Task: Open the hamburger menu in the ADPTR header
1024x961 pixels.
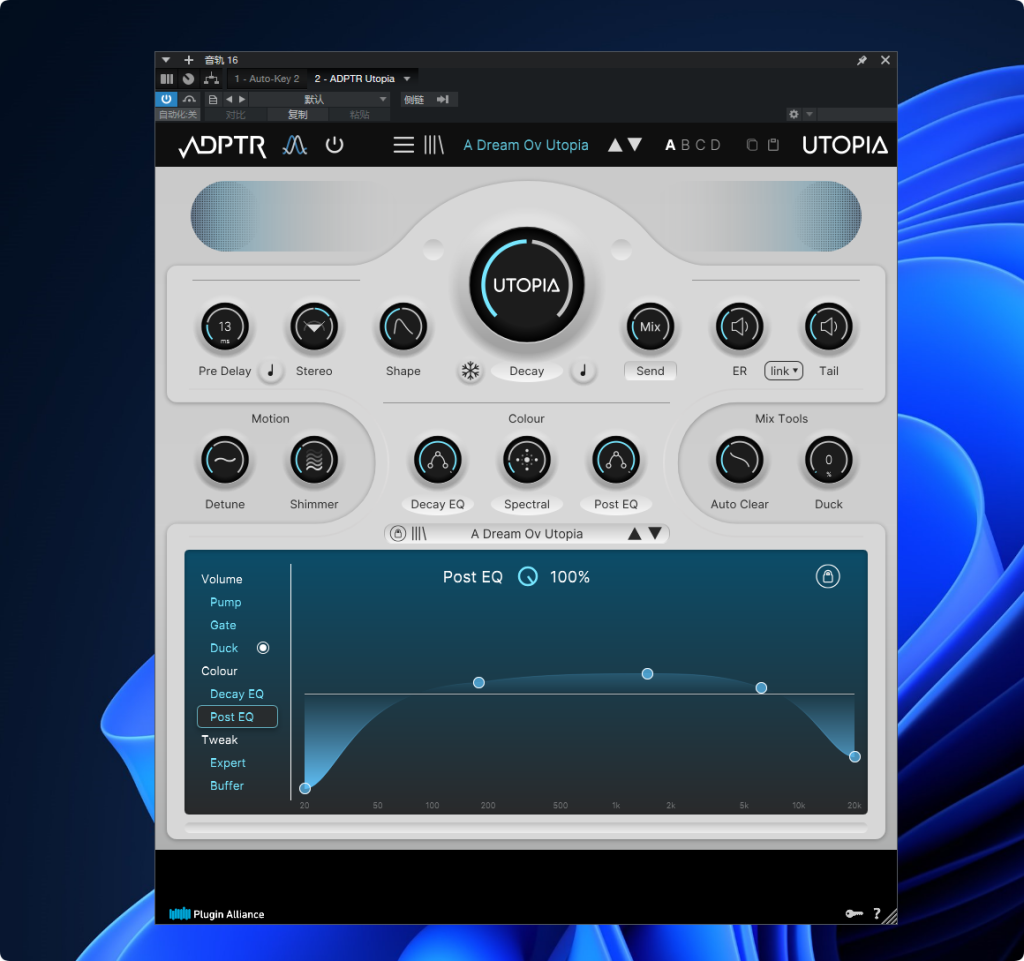Action: pos(404,144)
